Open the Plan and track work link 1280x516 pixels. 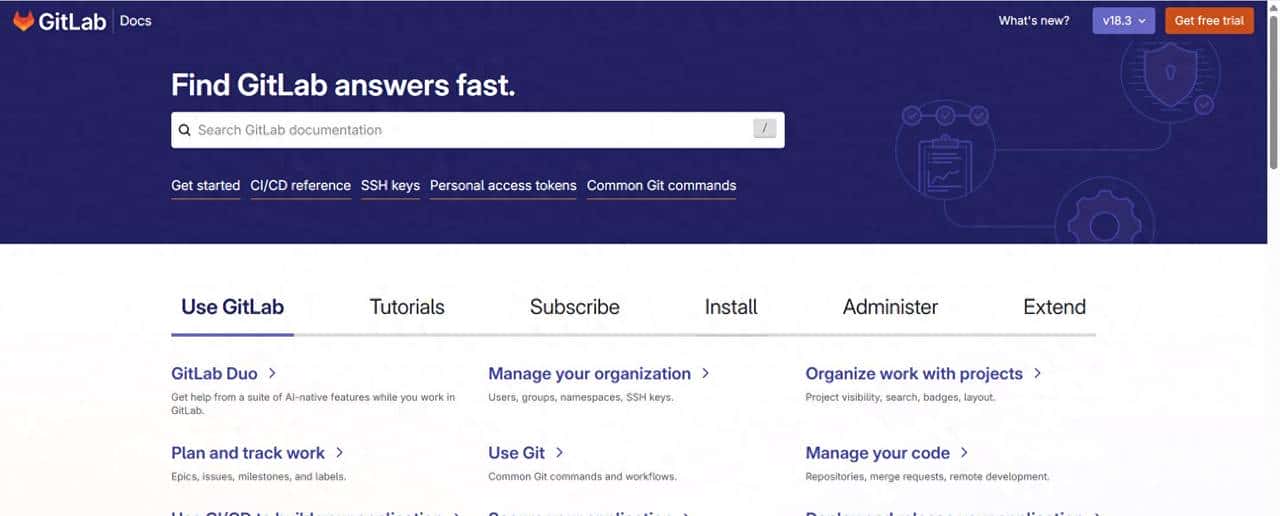point(248,453)
